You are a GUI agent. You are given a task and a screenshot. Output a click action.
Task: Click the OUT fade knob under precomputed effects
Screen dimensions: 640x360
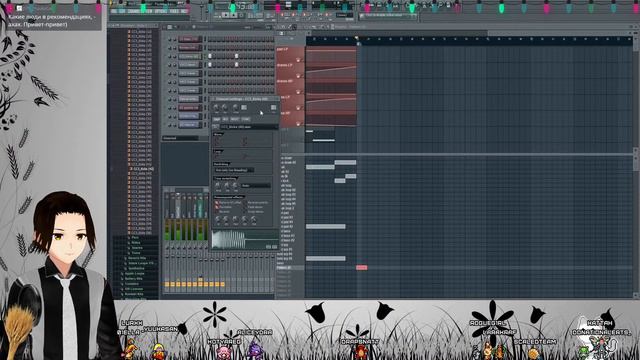tap(226, 218)
